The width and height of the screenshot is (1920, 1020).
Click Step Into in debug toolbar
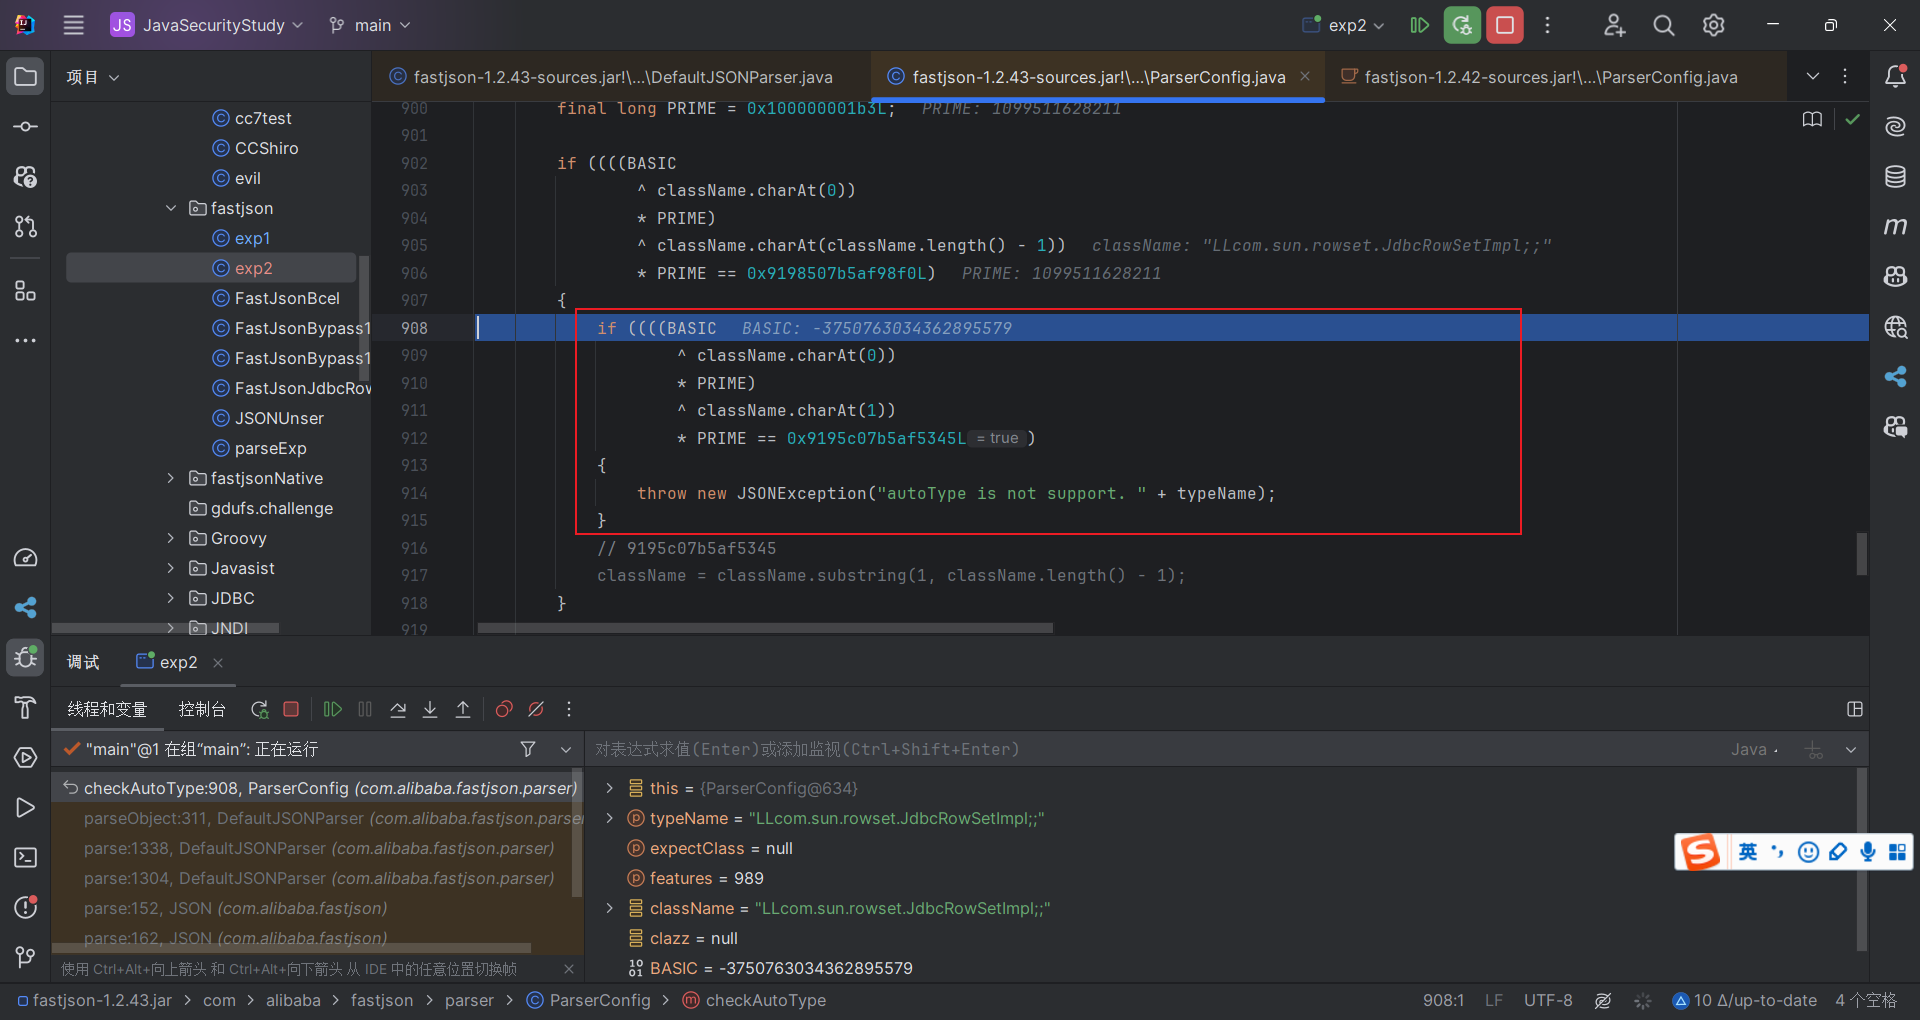[430, 709]
